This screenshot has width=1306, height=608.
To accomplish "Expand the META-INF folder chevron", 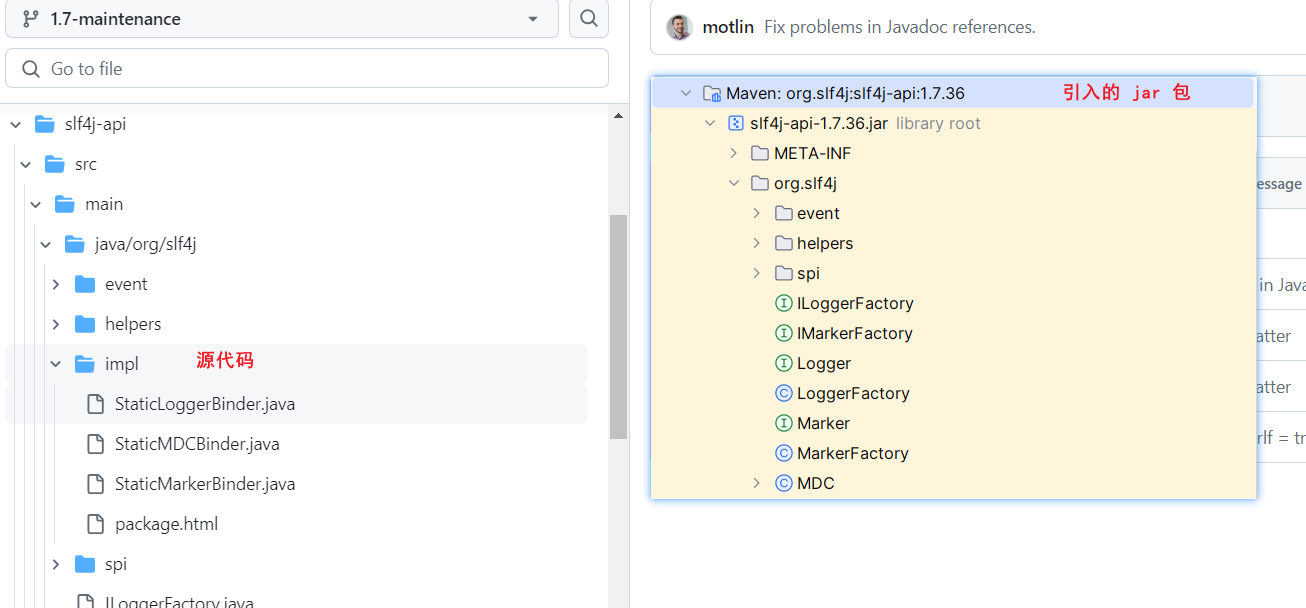I will coord(733,153).
